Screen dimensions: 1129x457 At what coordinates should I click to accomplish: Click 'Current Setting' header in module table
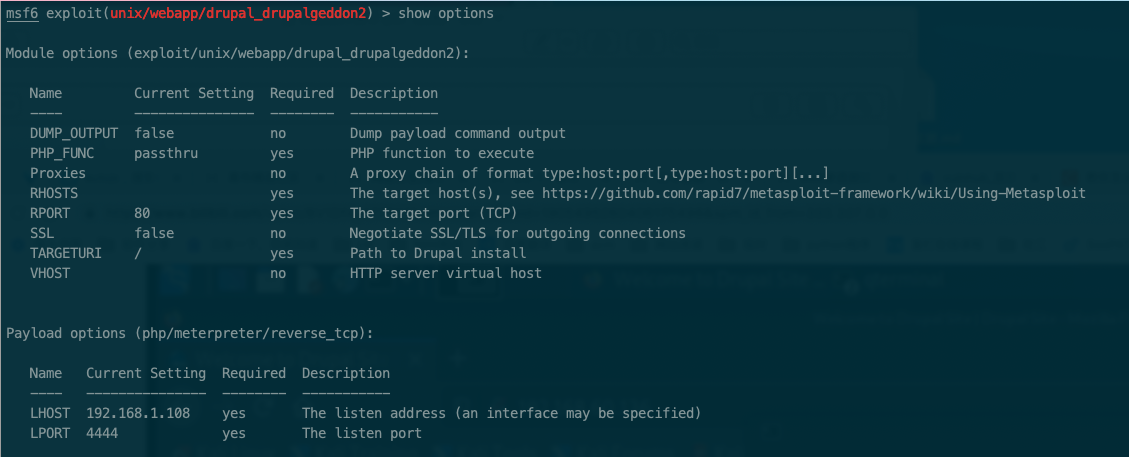click(x=194, y=94)
